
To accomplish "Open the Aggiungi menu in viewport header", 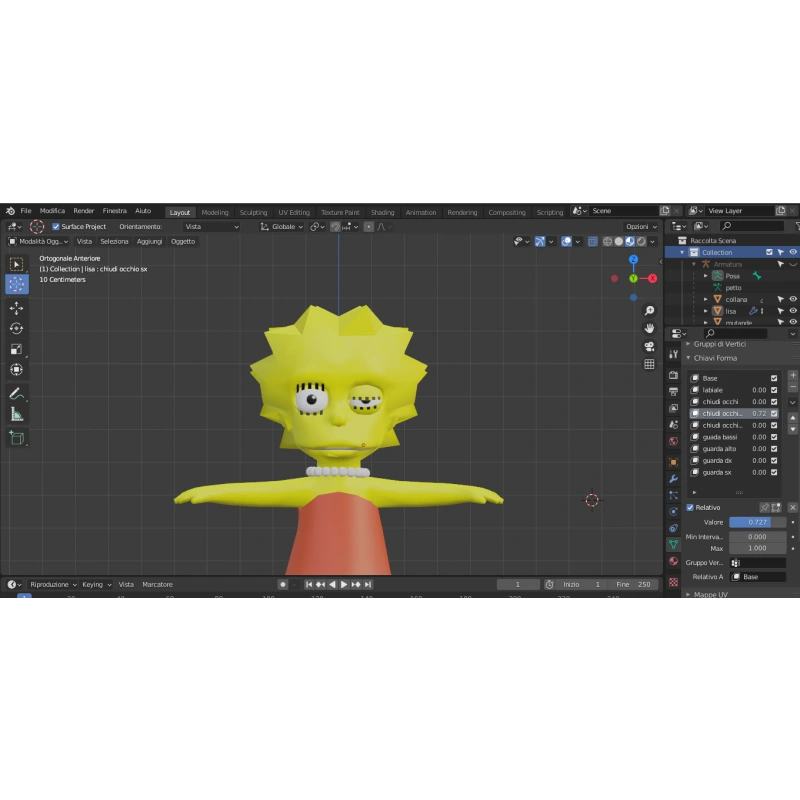I will click(149, 241).
